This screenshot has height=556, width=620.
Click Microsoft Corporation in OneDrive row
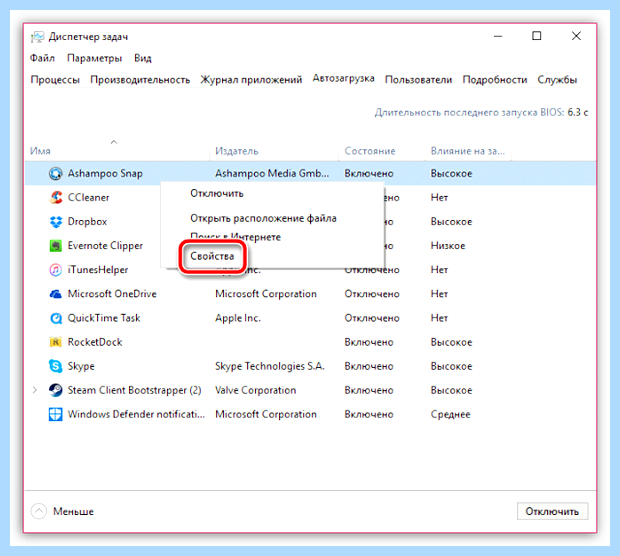[266, 294]
